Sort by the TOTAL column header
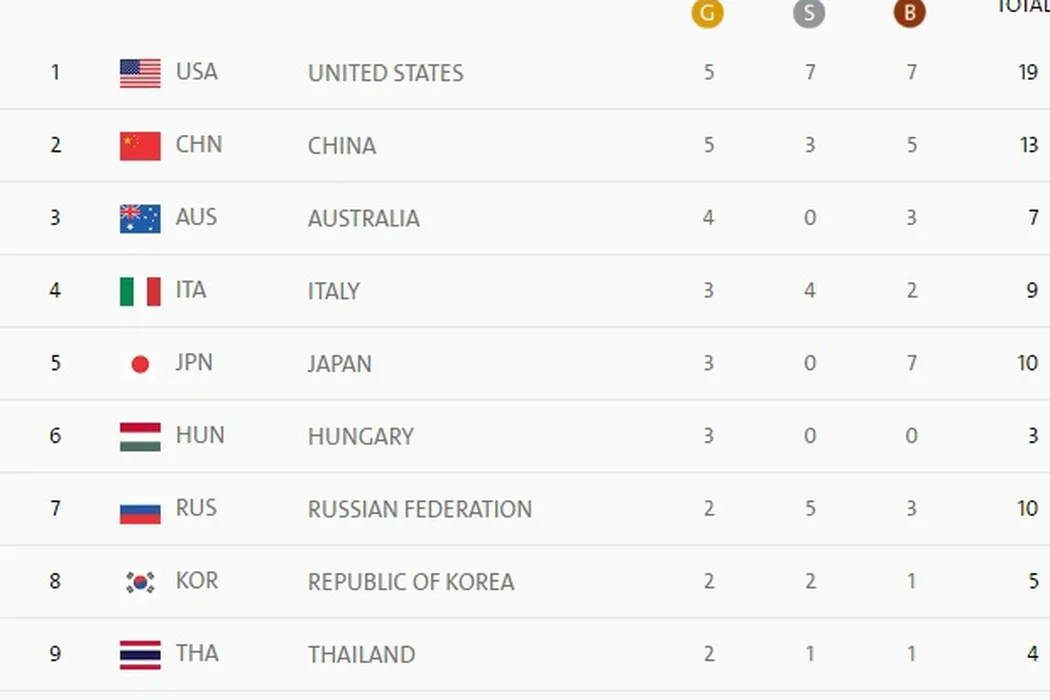This screenshot has width=1050, height=700. coord(1022,6)
